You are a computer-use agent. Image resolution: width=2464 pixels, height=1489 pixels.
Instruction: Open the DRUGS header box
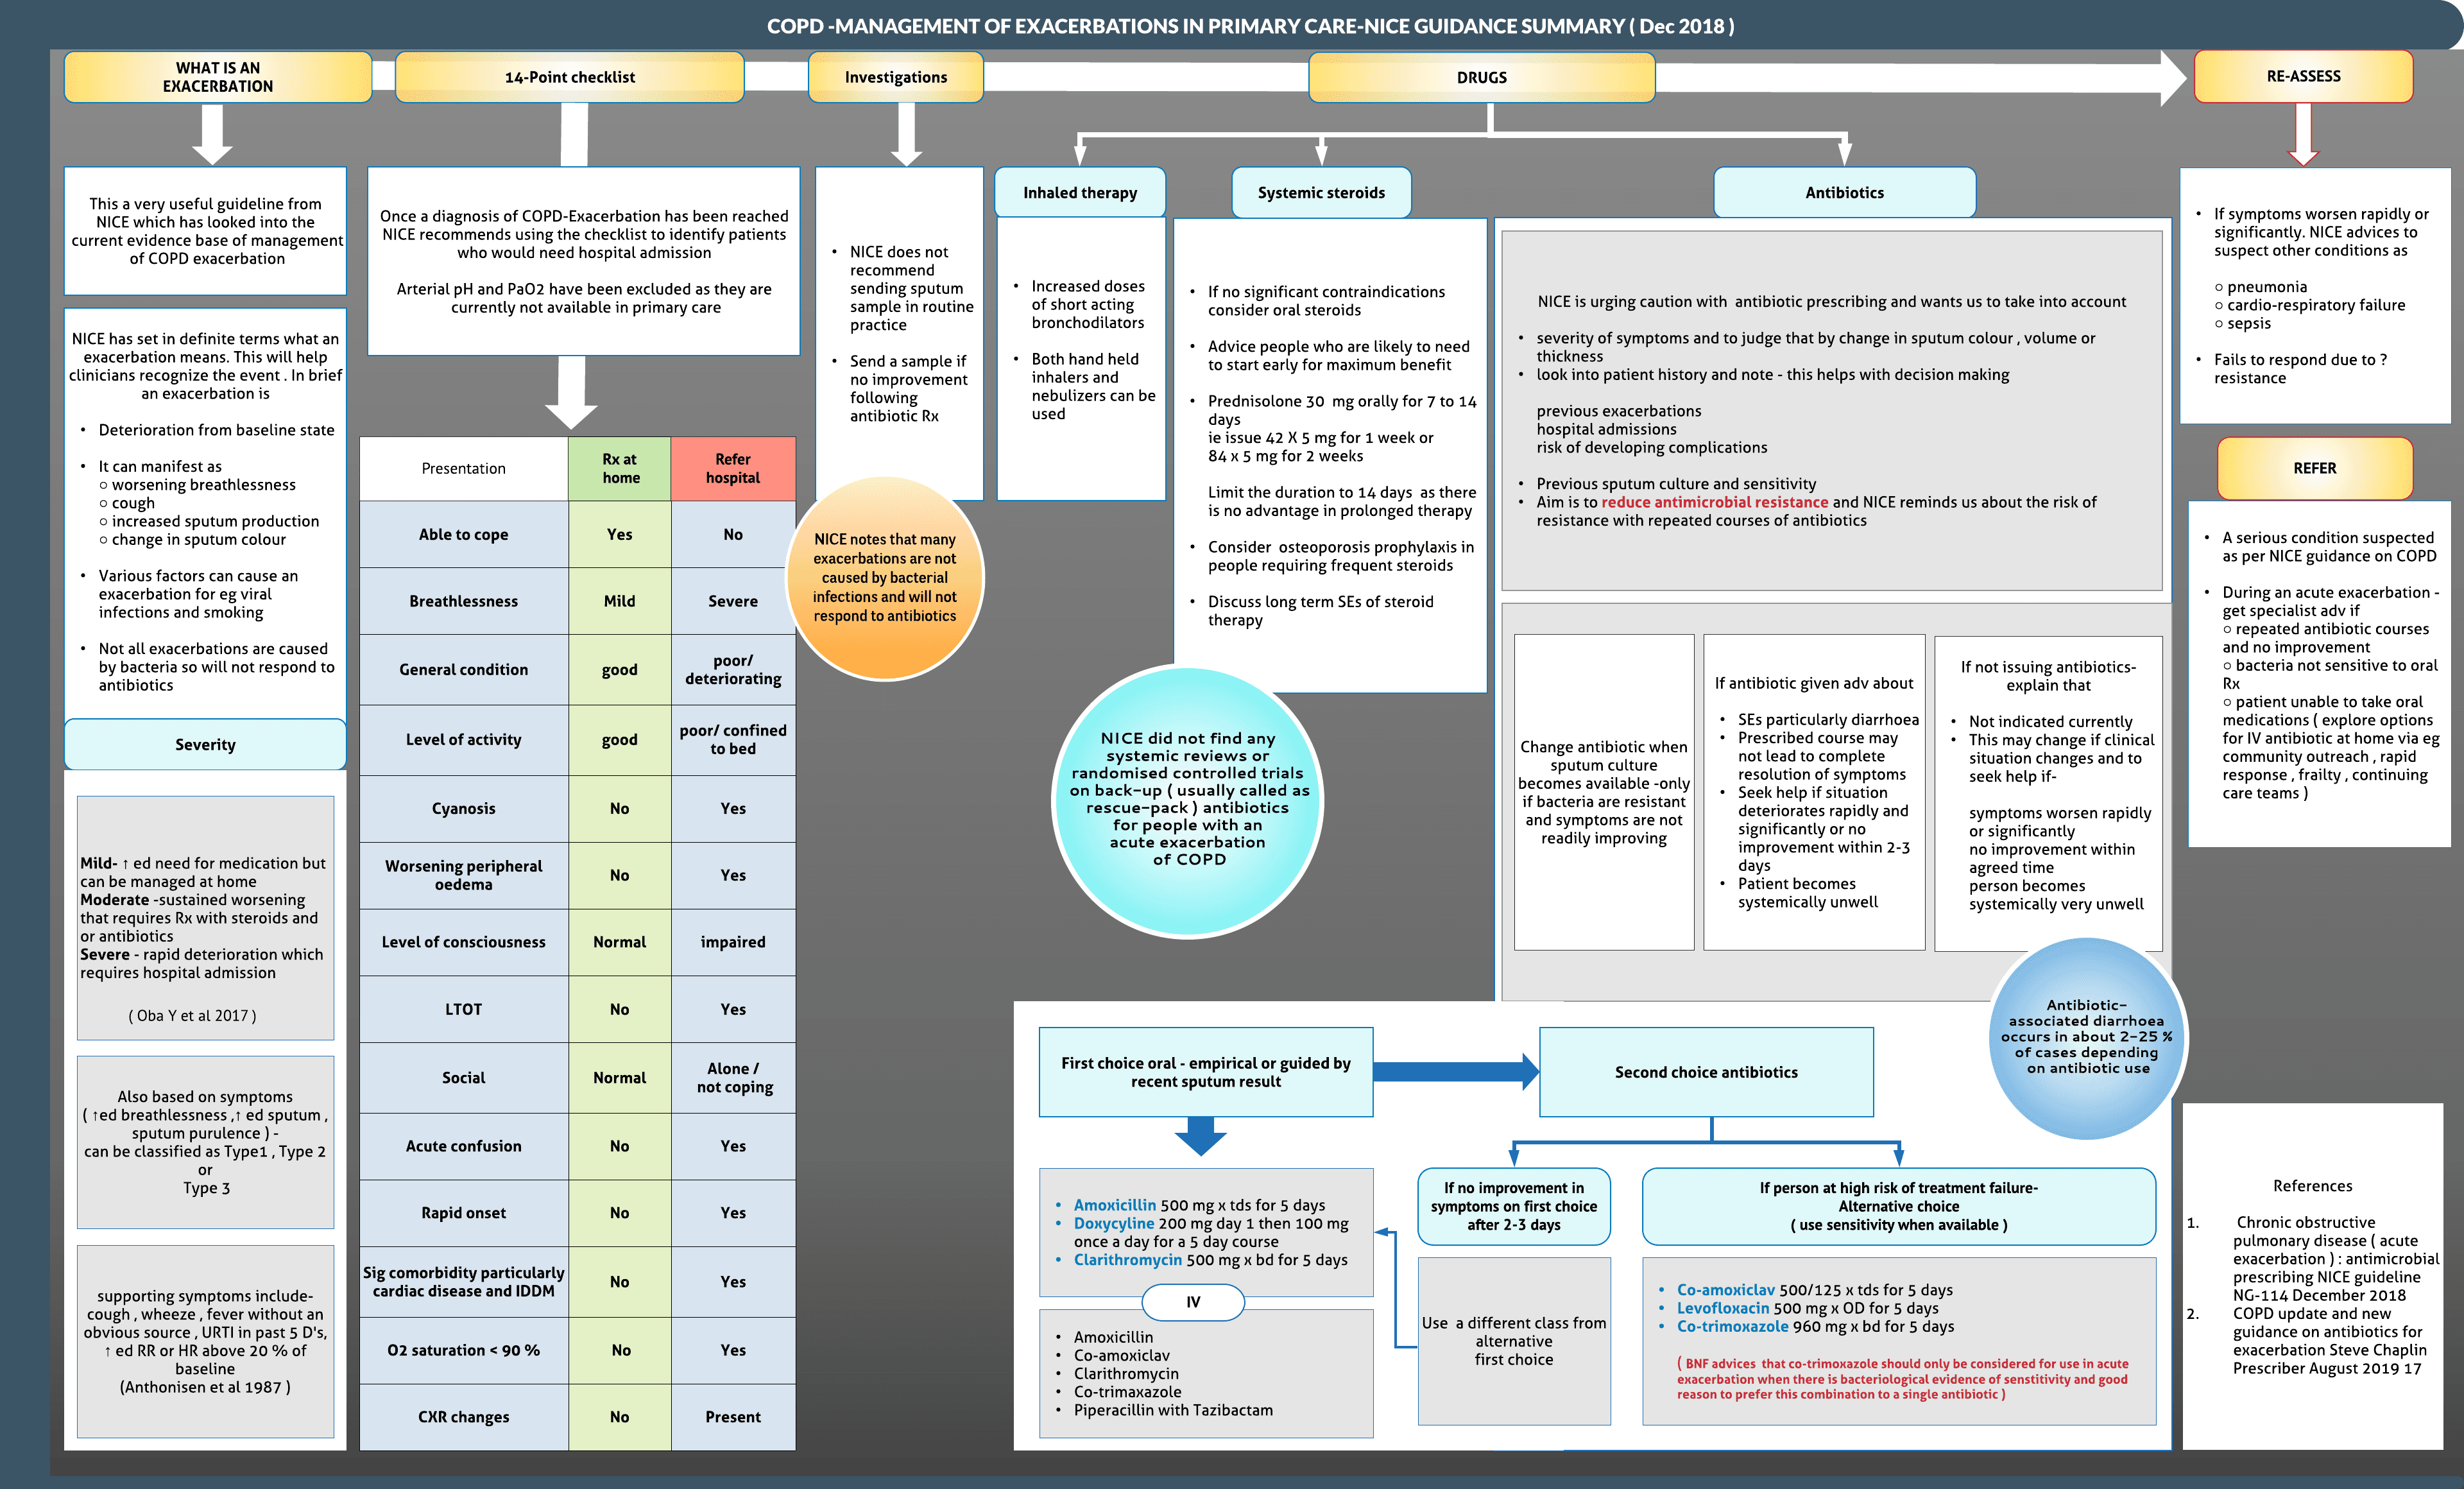(x=1481, y=77)
